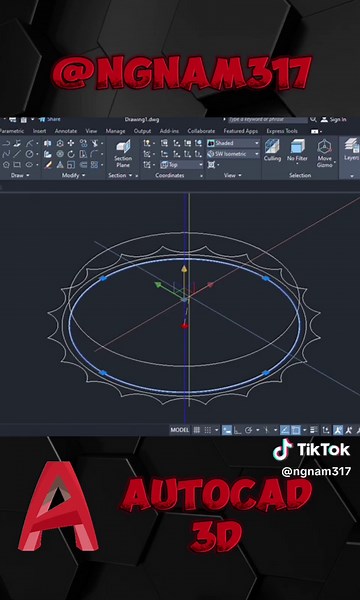Select the Polygon tool in Draw panel
360x600 pixels.
pyautogui.click(x=6, y=165)
